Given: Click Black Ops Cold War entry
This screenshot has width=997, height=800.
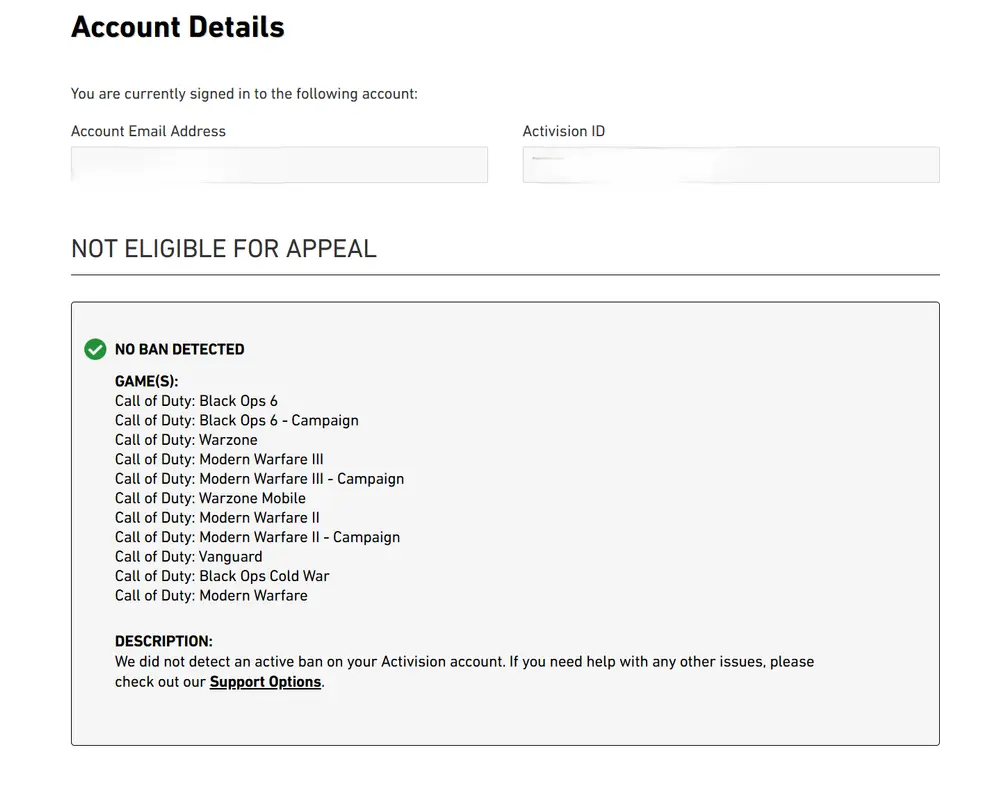Looking at the screenshot, I should tap(222, 576).
